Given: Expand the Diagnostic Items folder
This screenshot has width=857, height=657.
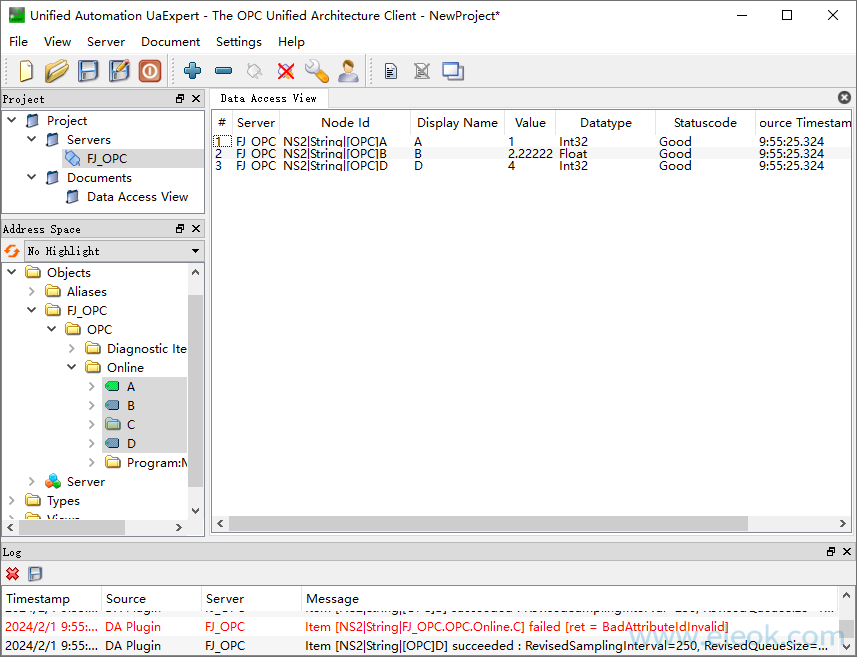Looking at the screenshot, I should tap(72, 348).
